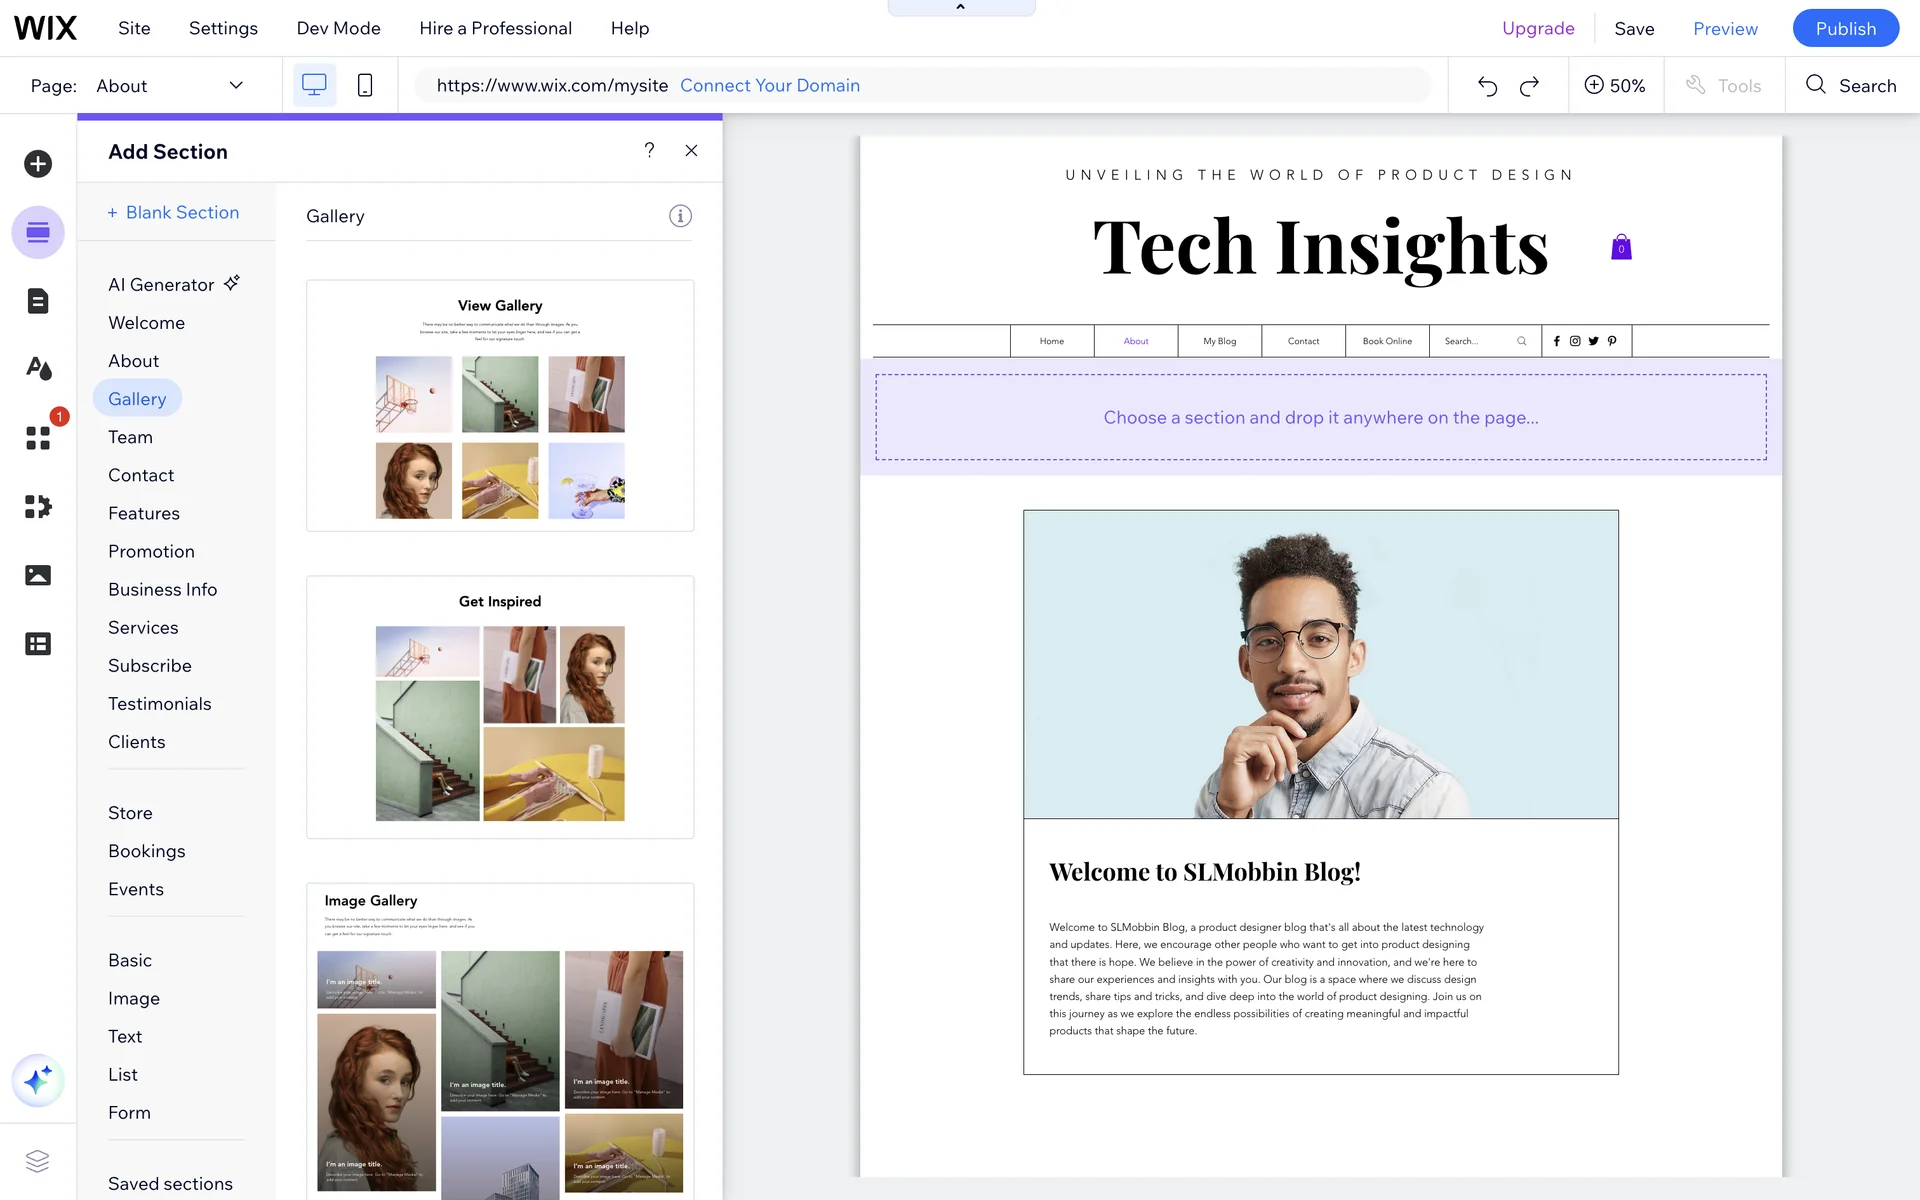Select the Testimonials section category
1920x1200 pixels.
pos(160,704)
